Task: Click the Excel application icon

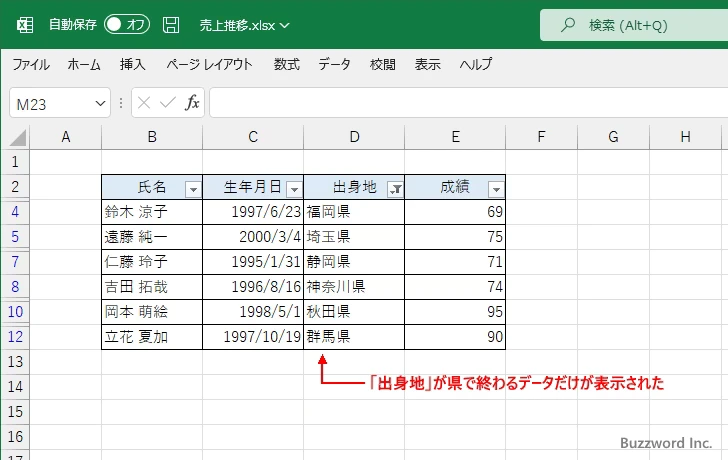Action: 25,25
